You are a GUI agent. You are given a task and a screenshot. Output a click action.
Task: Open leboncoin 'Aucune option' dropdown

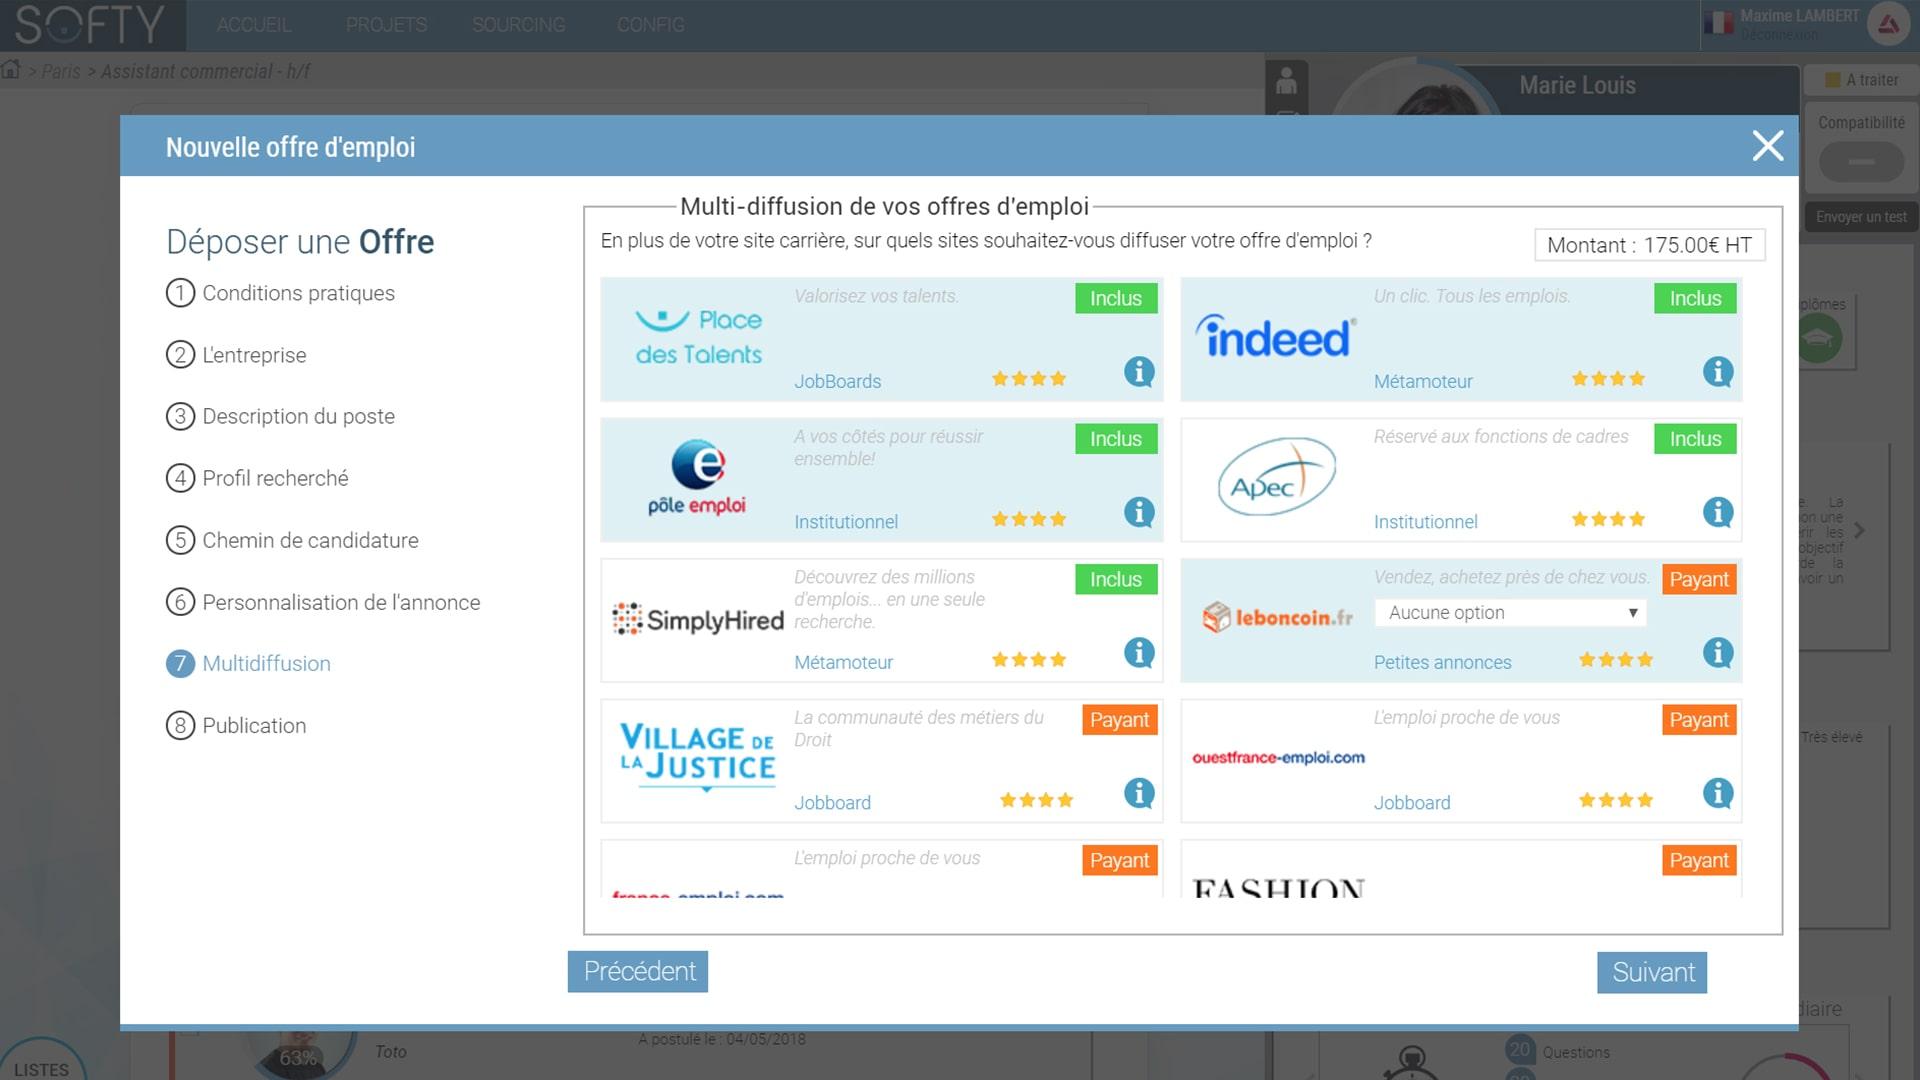pos(1510,613)
